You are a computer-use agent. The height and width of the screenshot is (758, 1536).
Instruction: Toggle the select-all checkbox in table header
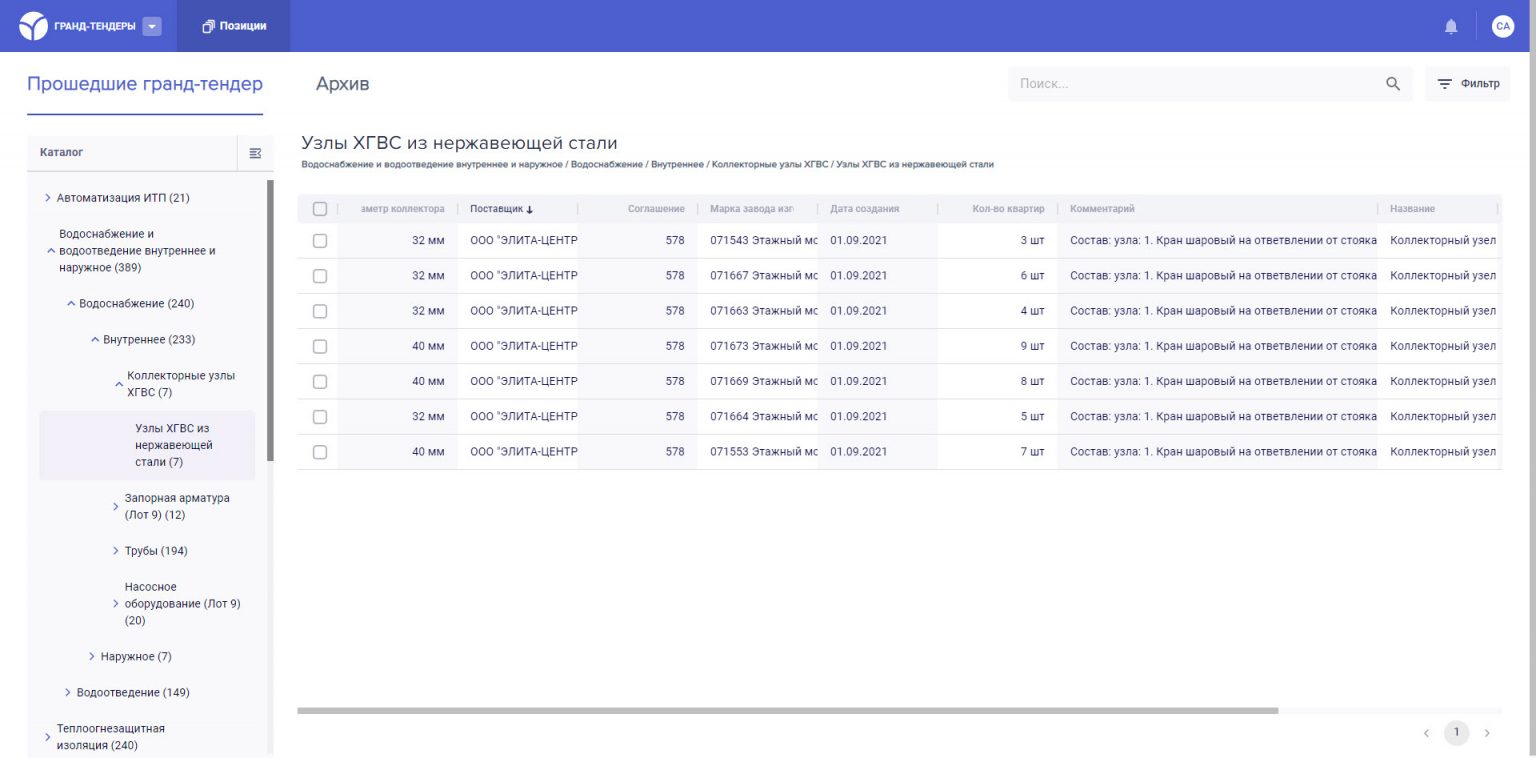(321, 208)
